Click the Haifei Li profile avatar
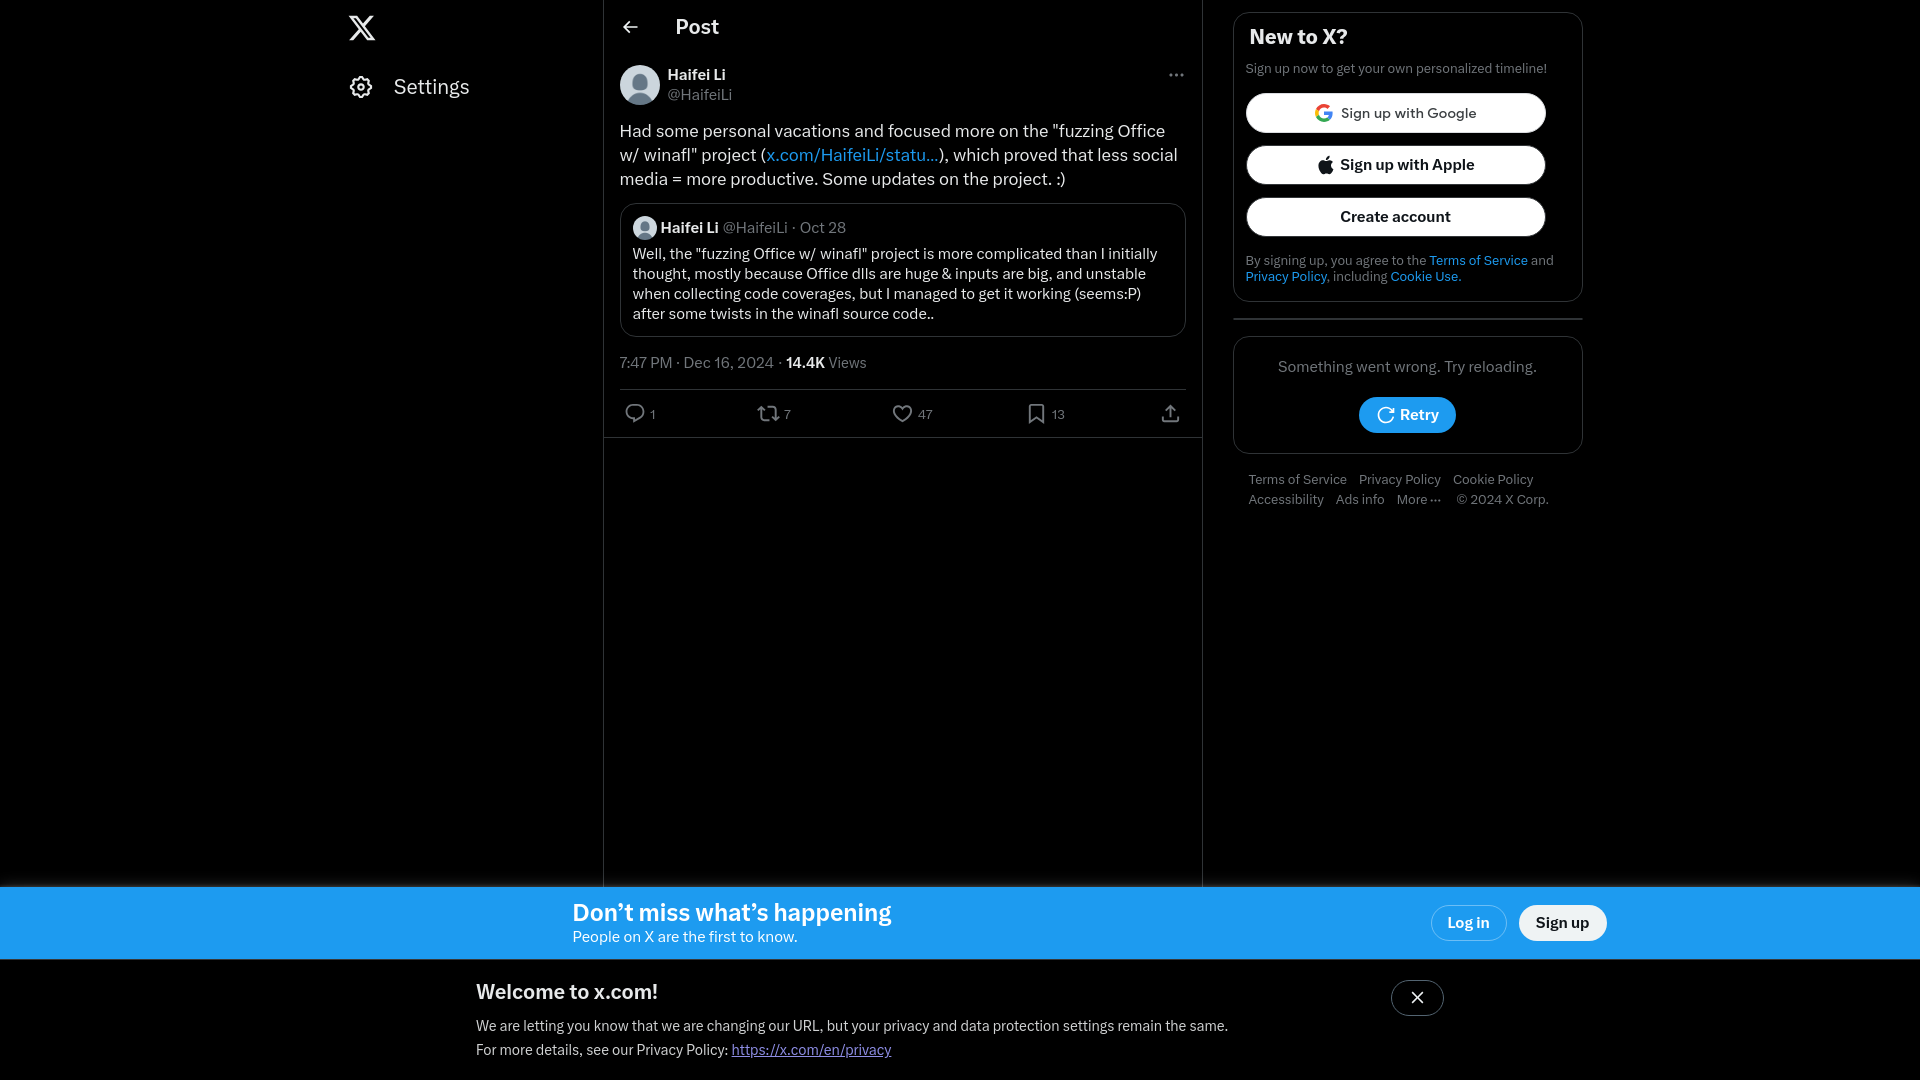This screenshot has width=1920, height=1080. point(638,84)
